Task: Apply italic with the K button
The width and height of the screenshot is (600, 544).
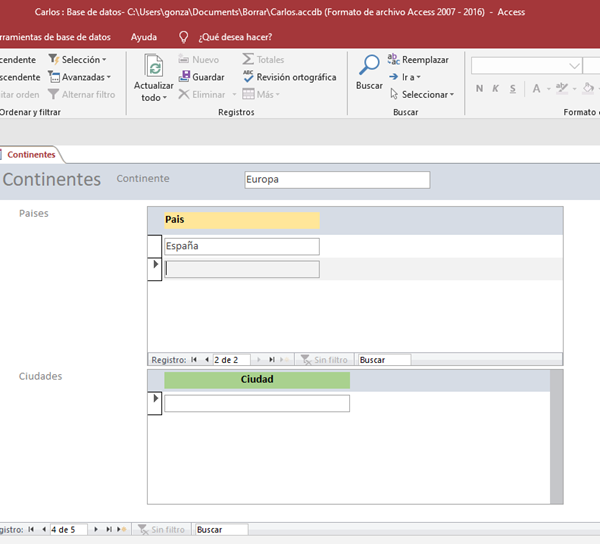Action: tap(496, 88)
